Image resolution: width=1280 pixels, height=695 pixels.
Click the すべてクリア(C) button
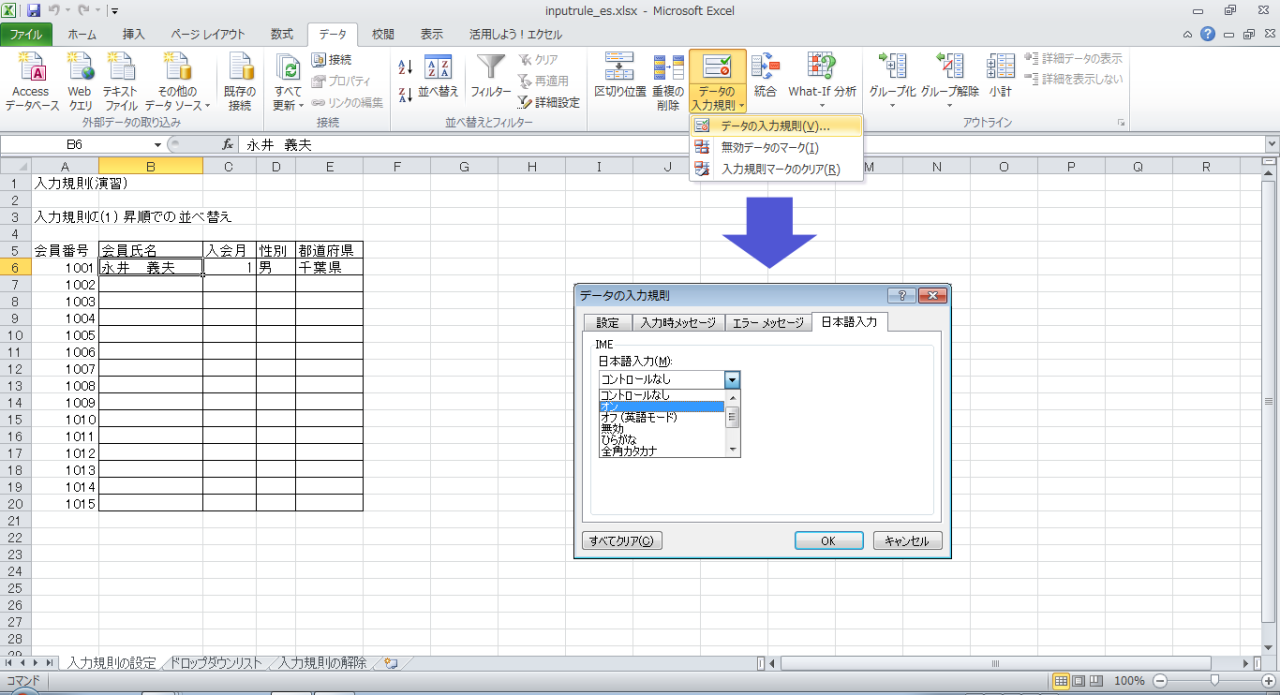click(622, 541)
